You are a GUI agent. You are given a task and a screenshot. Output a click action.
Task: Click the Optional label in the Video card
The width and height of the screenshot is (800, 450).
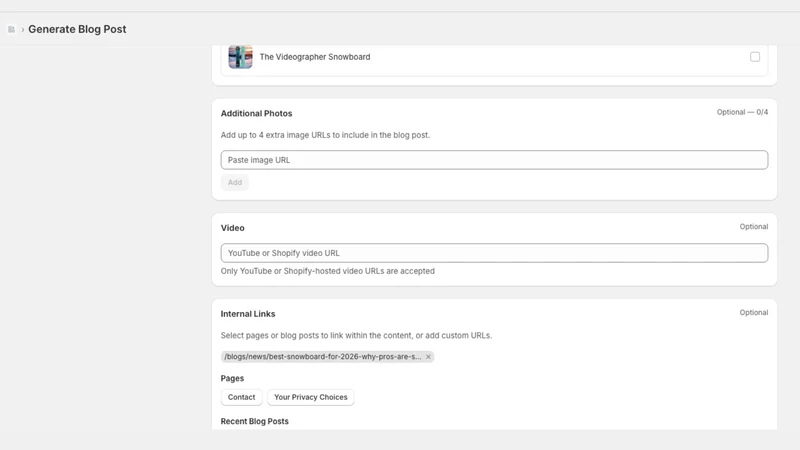[754, 227]
